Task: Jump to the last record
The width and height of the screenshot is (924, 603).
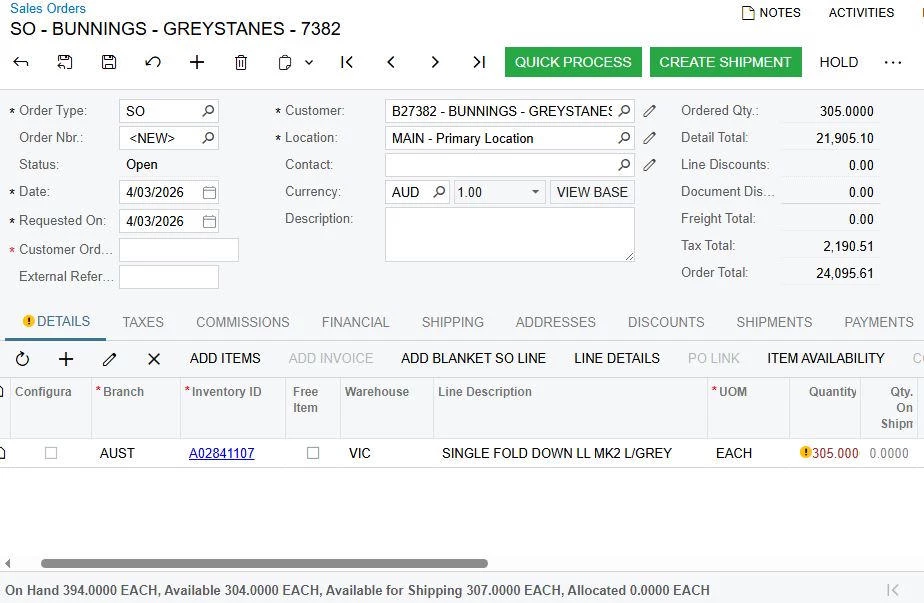Action: tap(479, 62)
